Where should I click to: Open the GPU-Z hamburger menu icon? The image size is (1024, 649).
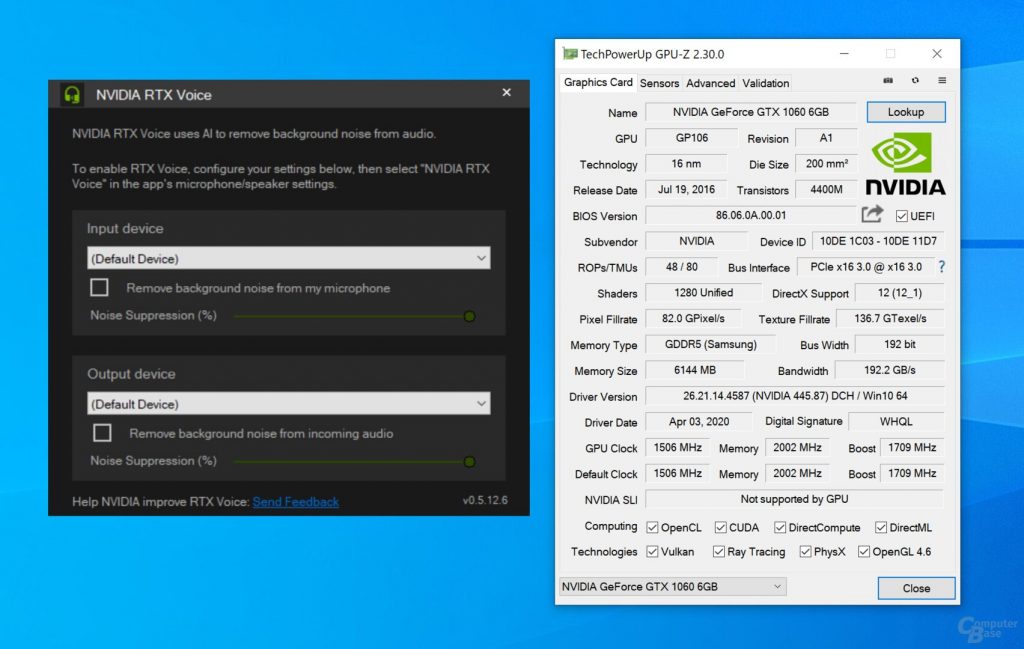(942, 80)
